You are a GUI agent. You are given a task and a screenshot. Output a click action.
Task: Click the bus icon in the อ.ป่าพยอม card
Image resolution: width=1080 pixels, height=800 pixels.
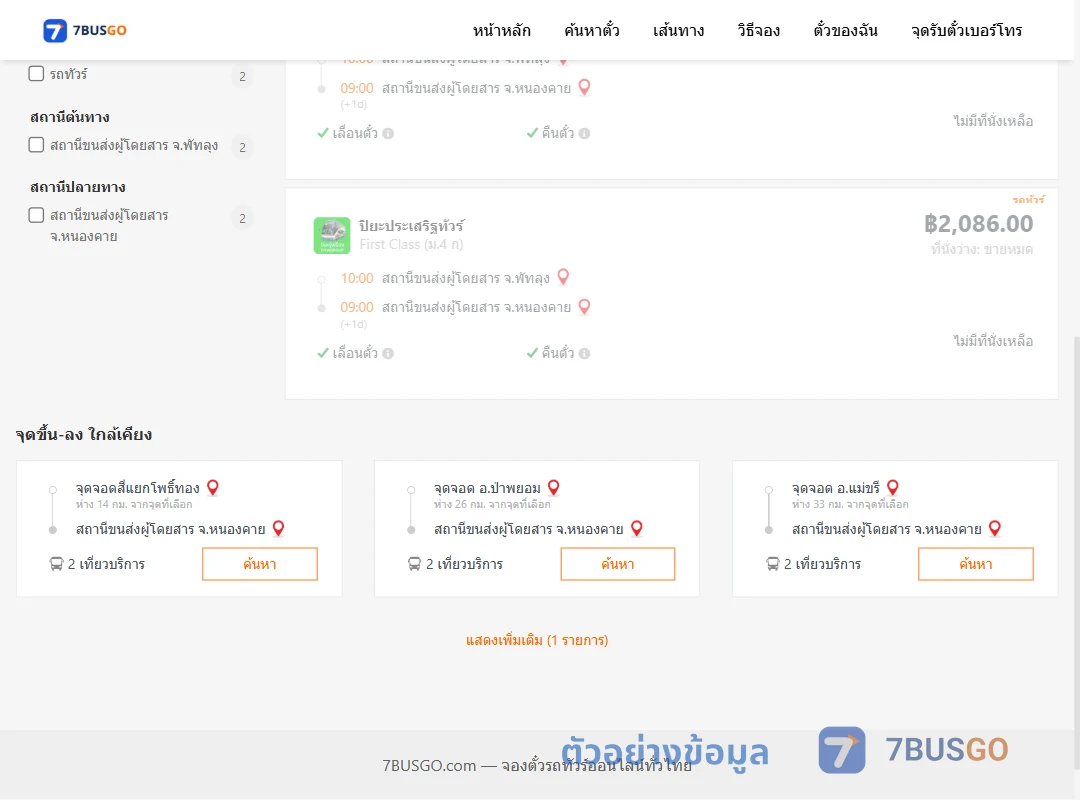click(x=415, y=564)
